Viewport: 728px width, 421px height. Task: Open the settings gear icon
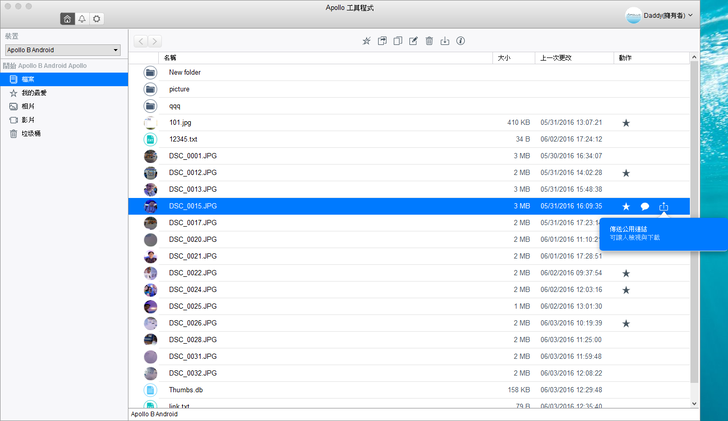pos(96,18)
